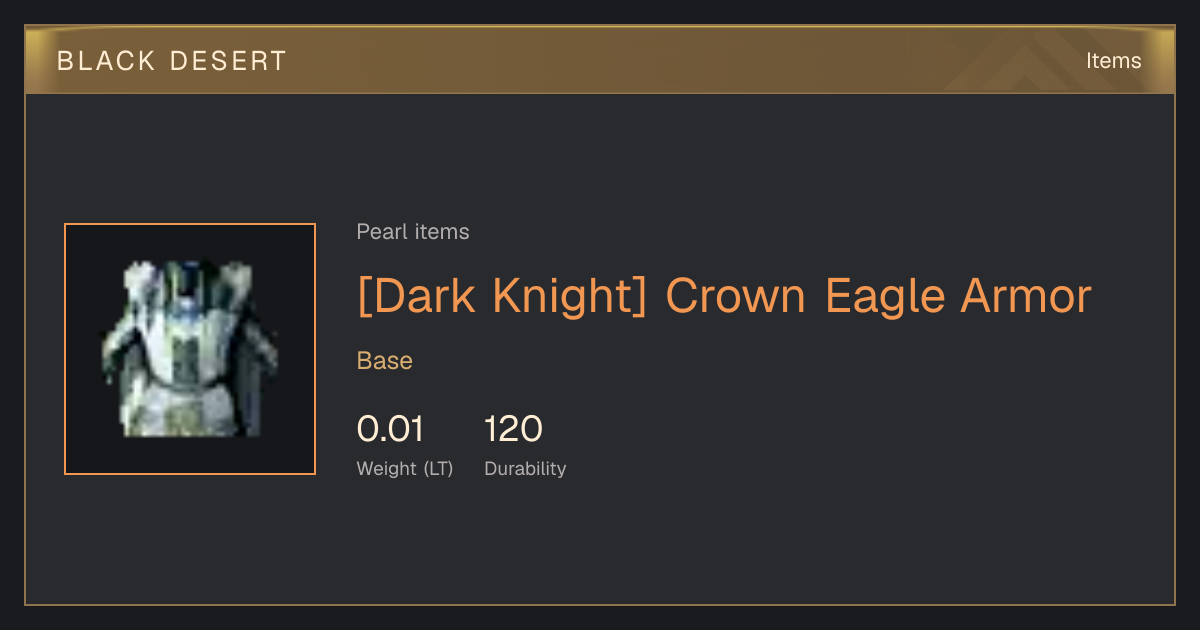
Task: Click the BLACK DESERT header title
Action: click(172, 61)
